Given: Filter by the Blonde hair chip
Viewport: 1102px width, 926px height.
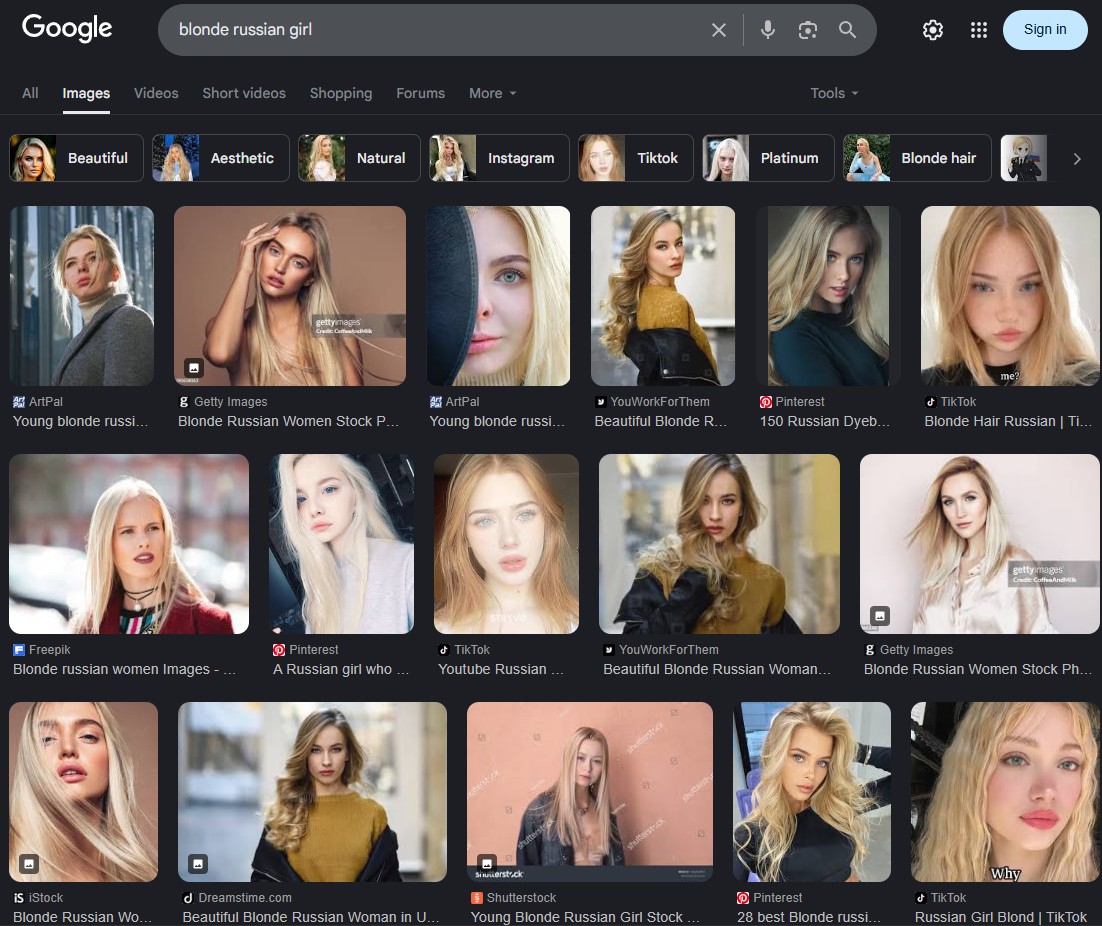Looking at the screenshot, I should tap(917, 158).
